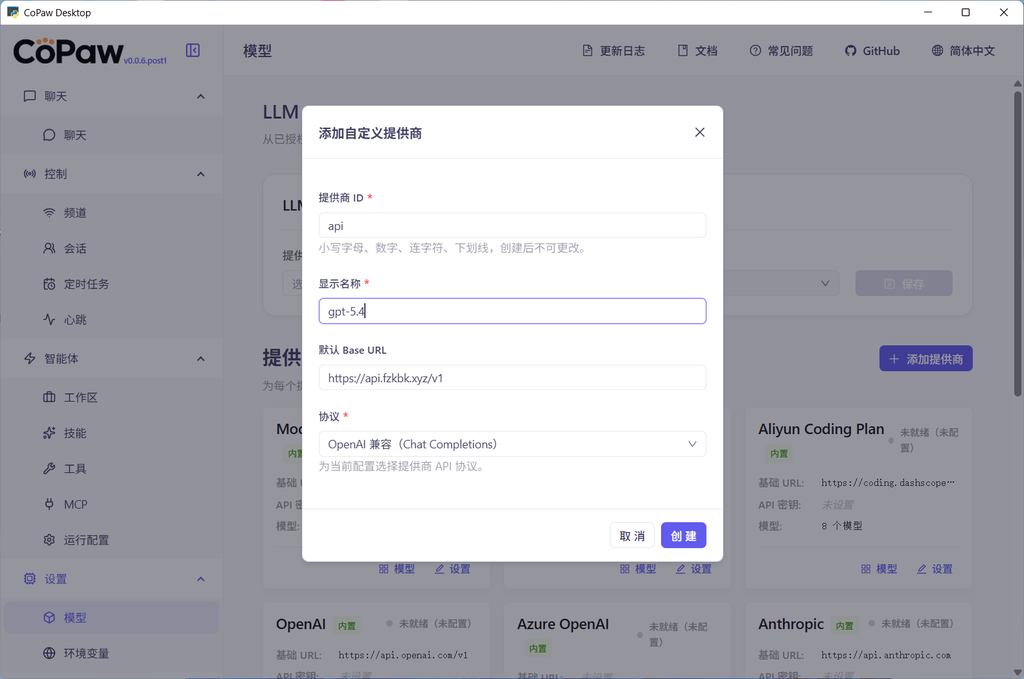The height and width of the screenshot is (679, 1024).
Task: Open the 心跳 heartbeat page
Action: (x=111, y=320)
